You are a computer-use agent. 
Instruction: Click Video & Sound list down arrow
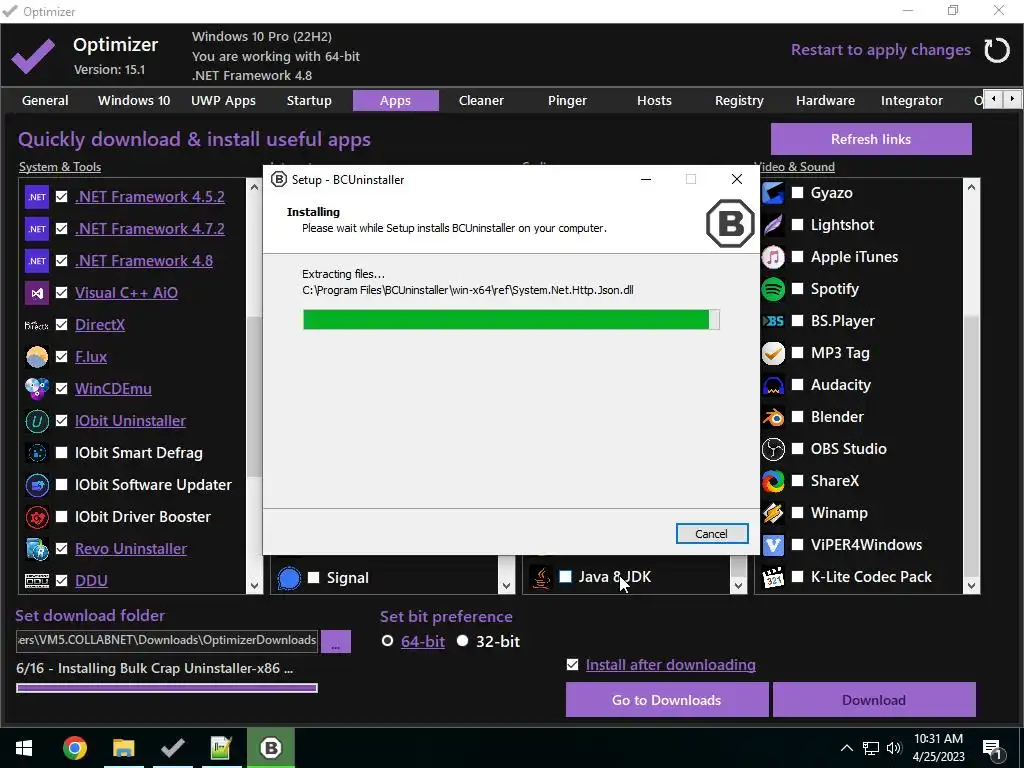point(971,585)
